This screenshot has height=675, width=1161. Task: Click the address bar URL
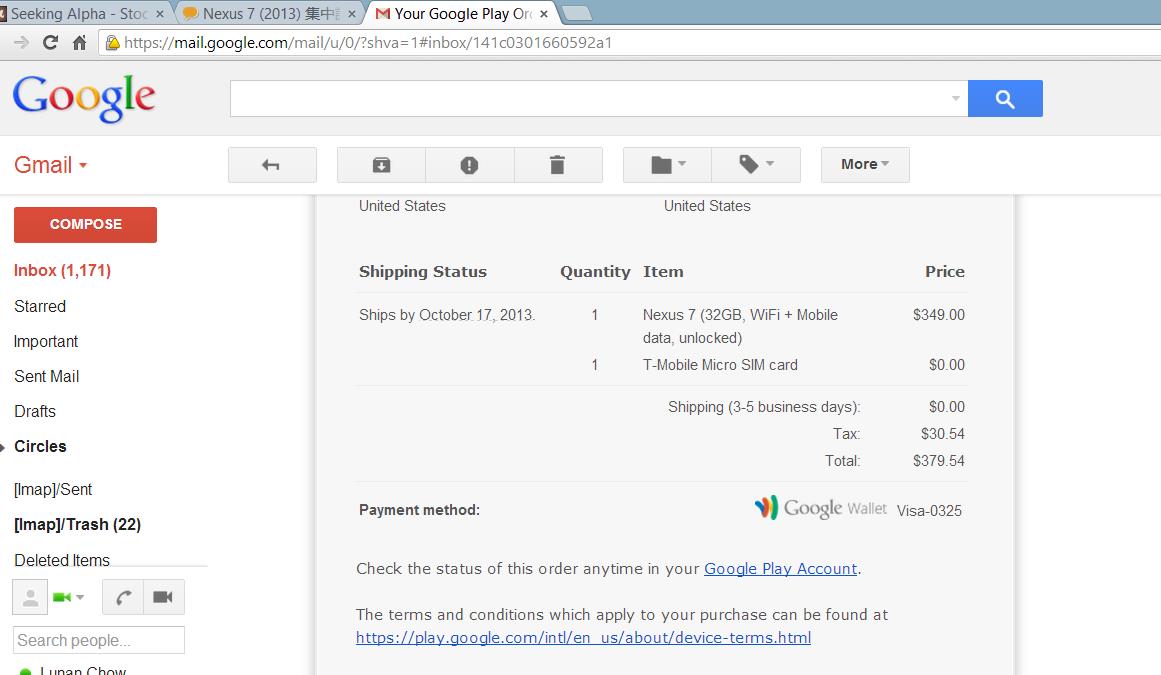coord(368,43)
